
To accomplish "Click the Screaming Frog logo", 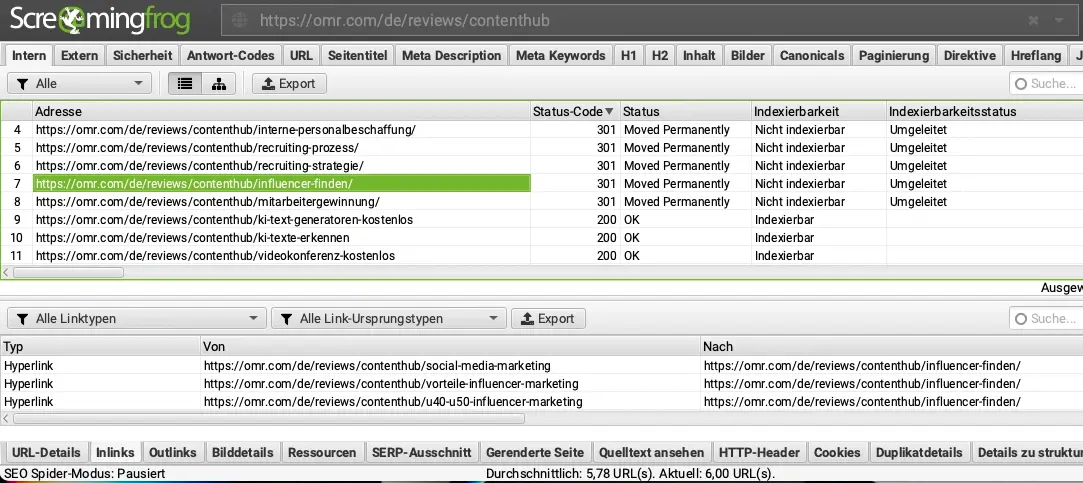I will [x=100, y=21].
